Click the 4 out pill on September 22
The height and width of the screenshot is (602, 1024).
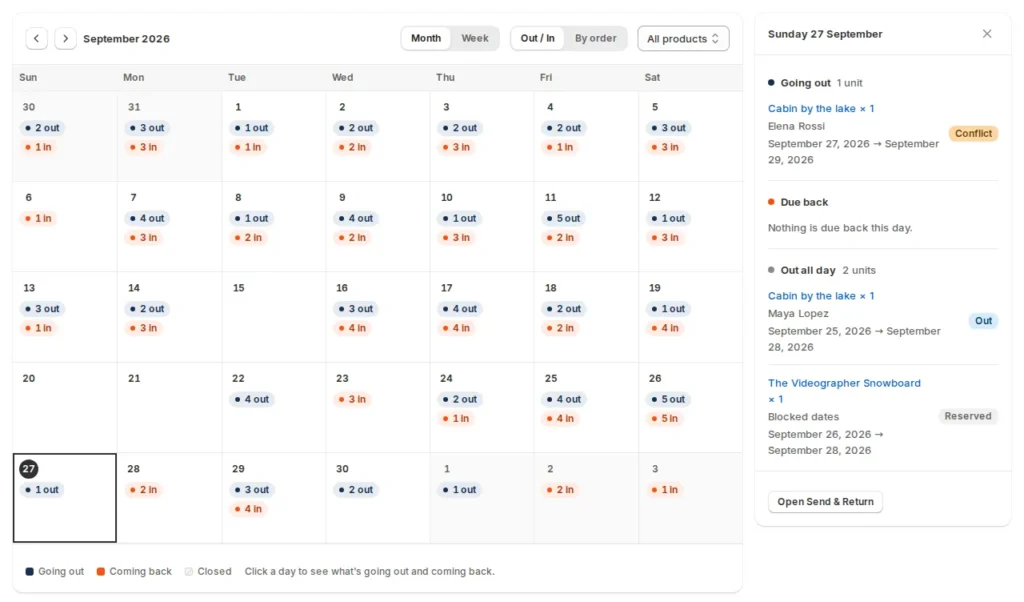[x=252, y=399]
